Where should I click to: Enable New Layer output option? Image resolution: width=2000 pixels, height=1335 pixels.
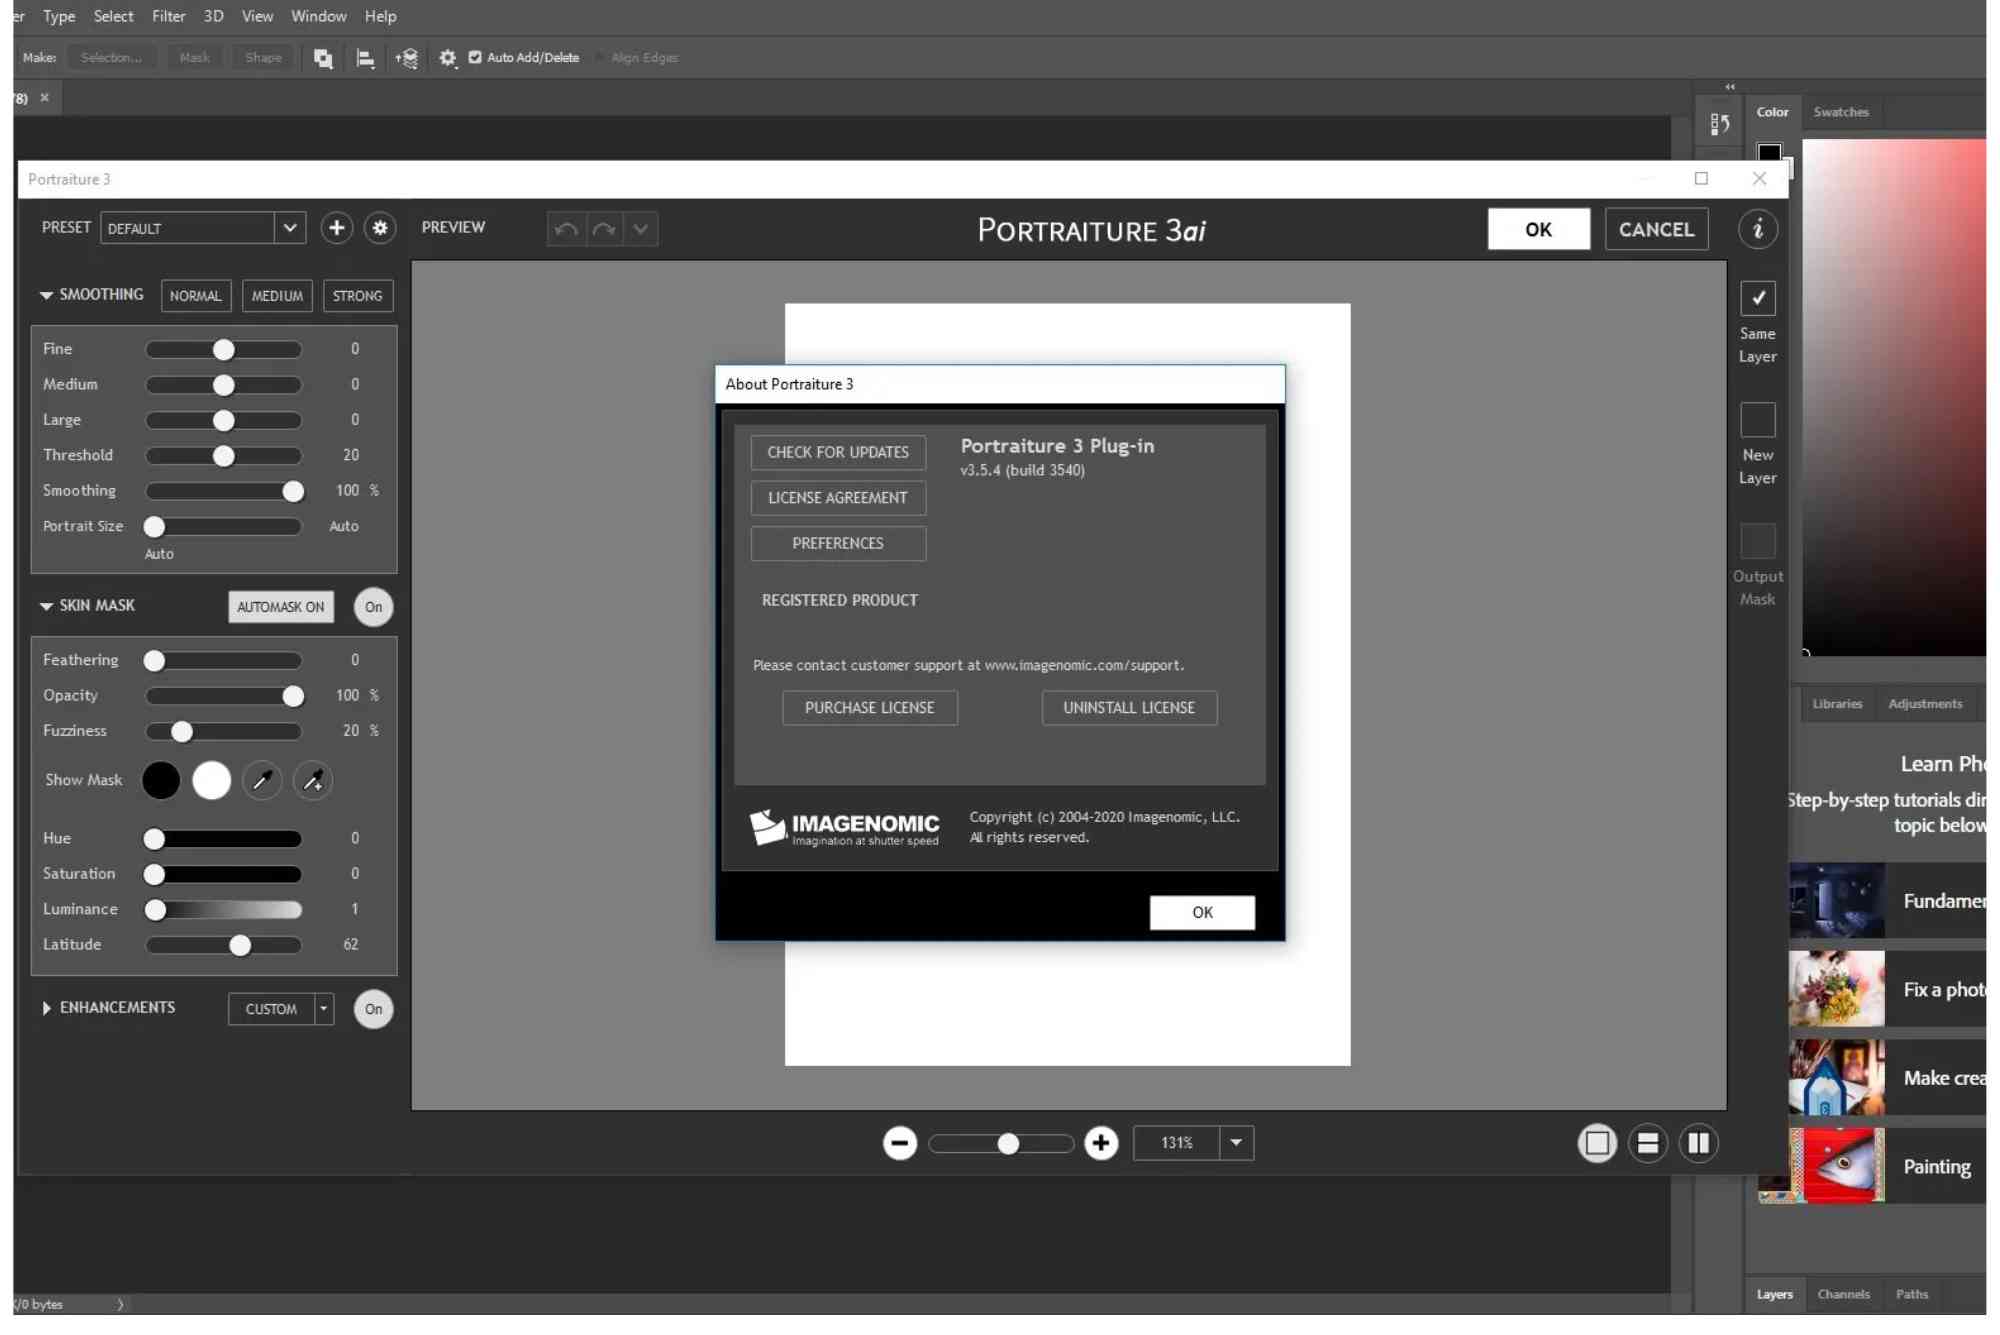[1757, 420]
